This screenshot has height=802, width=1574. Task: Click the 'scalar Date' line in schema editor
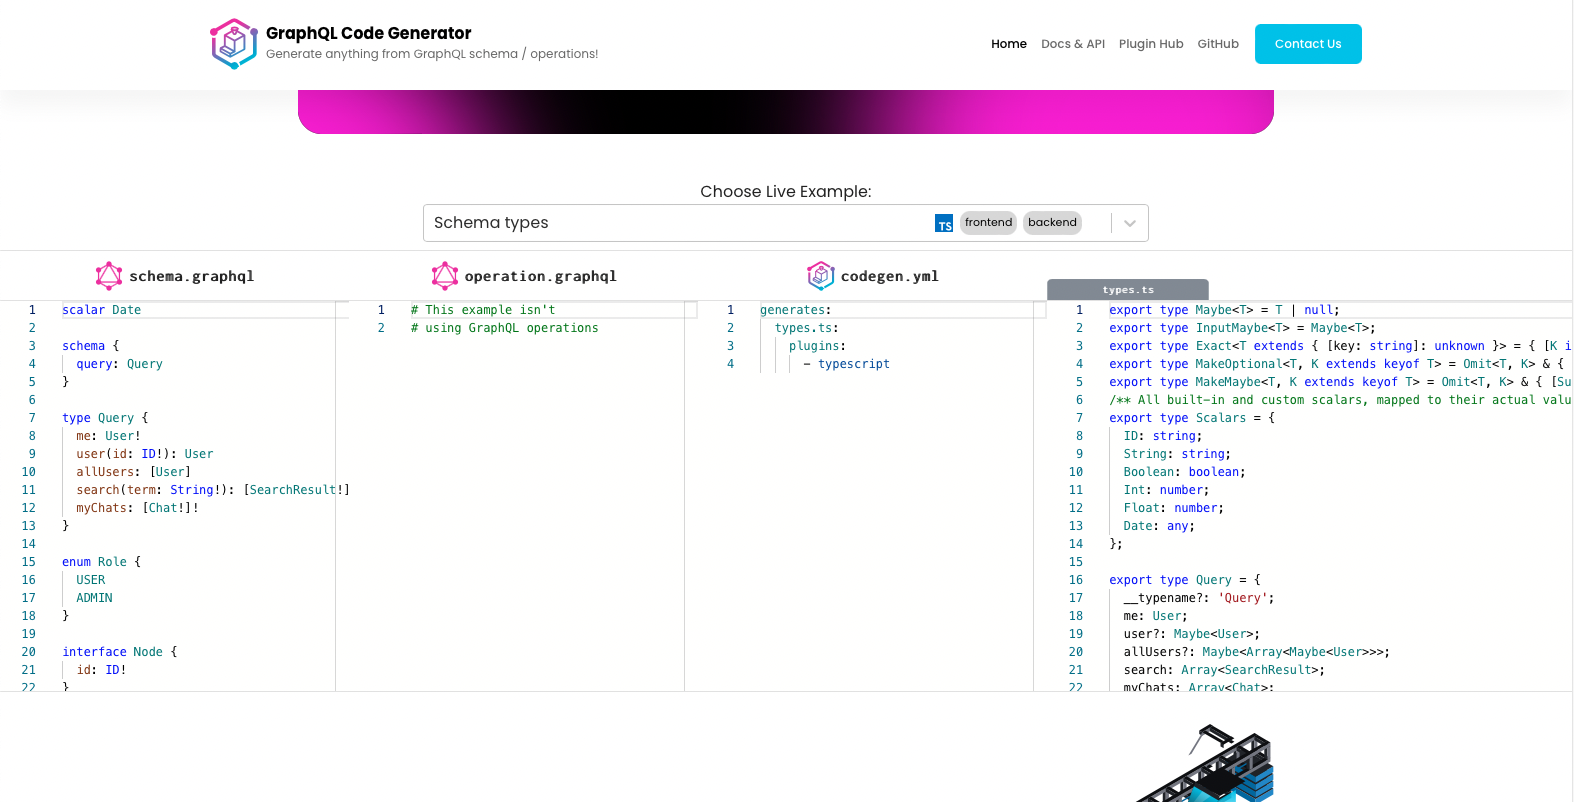102,310
